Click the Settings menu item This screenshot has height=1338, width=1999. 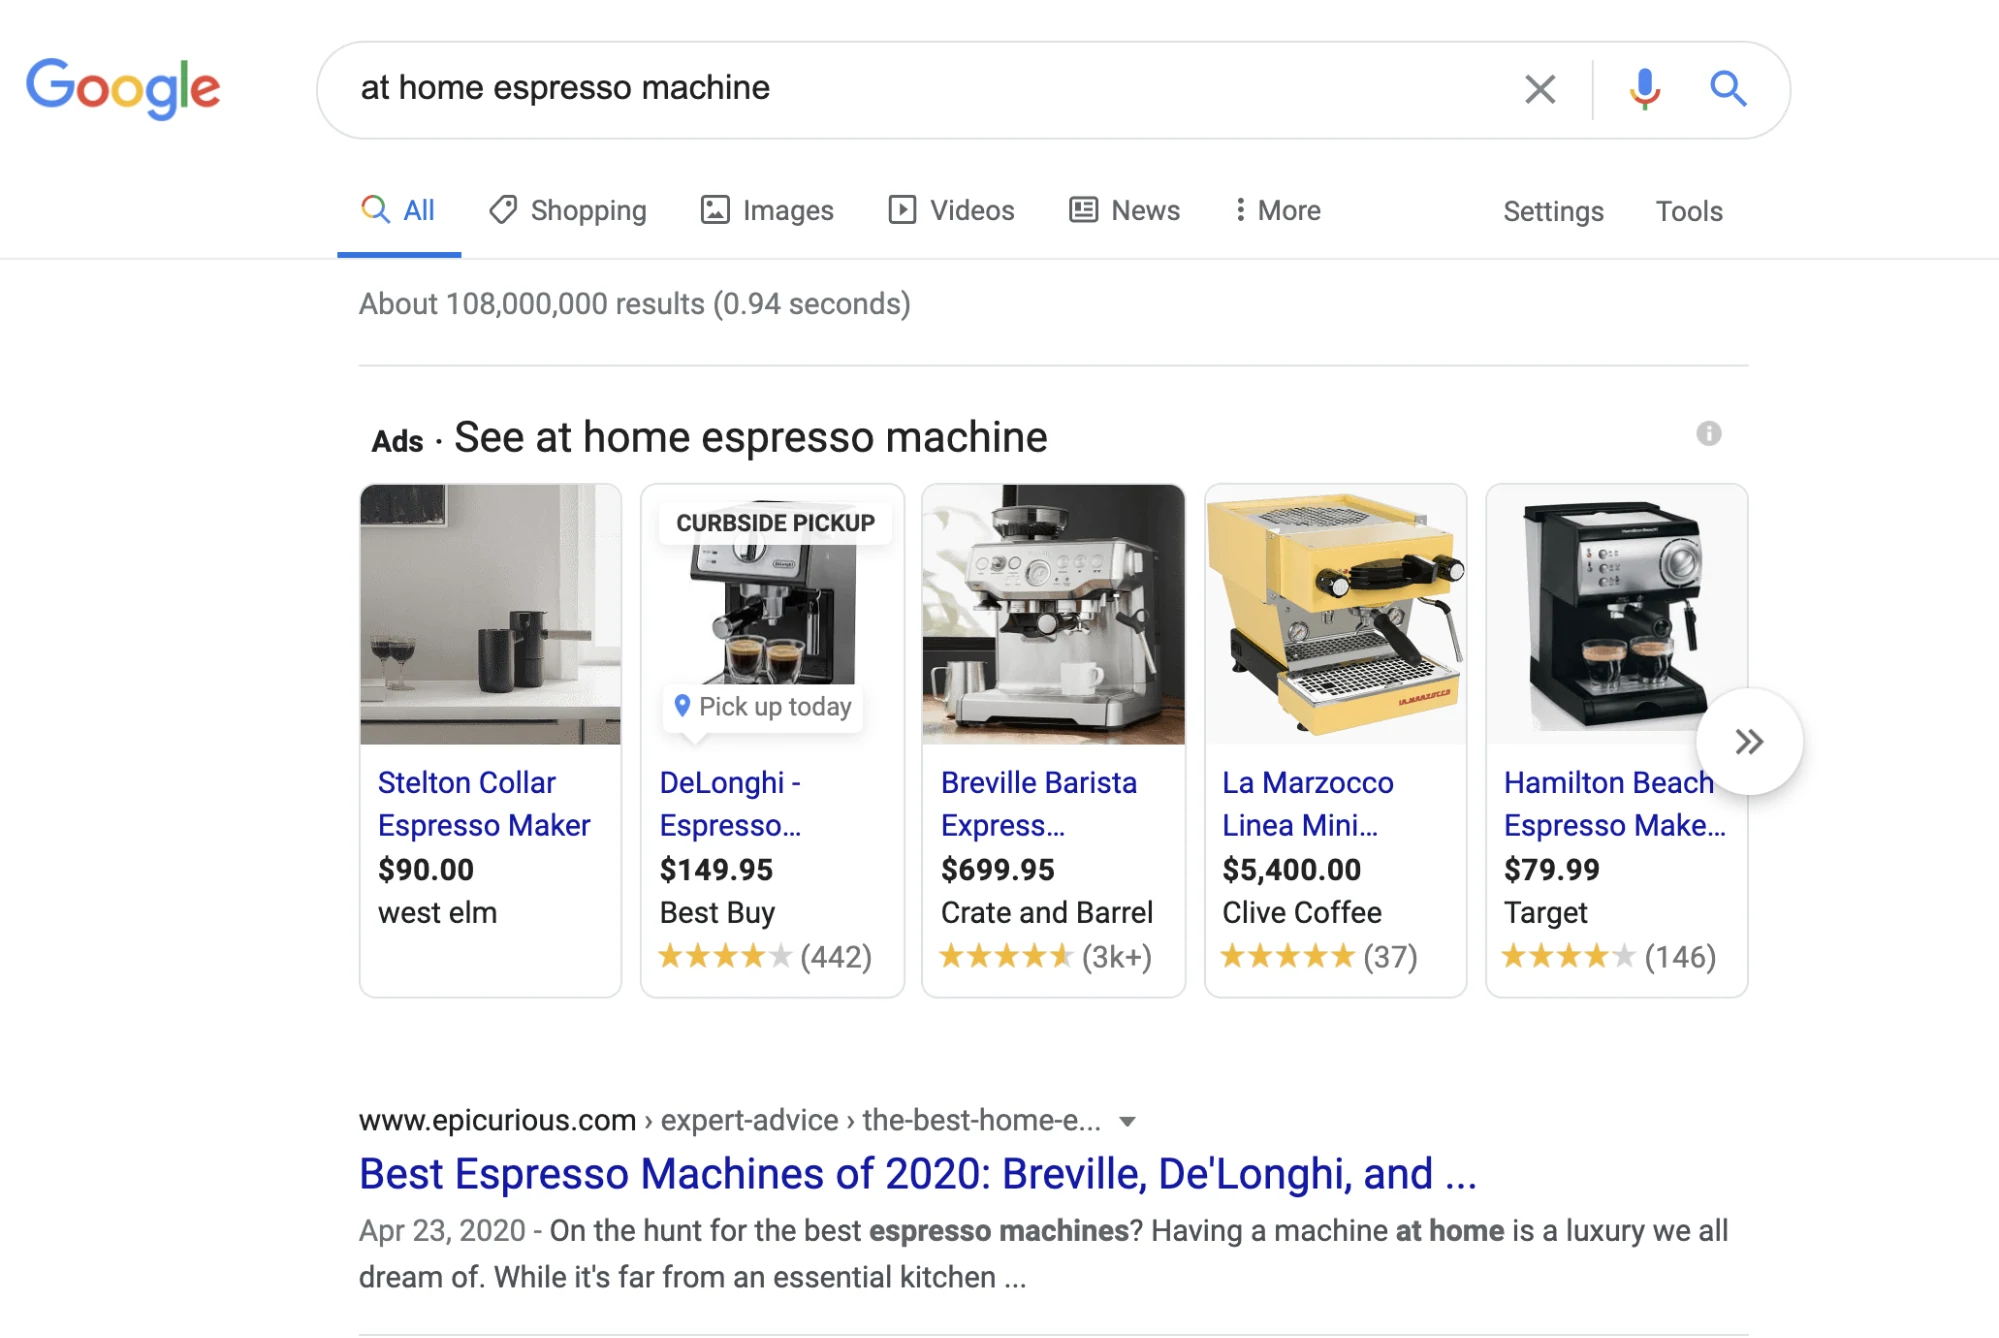[1551, 211]
